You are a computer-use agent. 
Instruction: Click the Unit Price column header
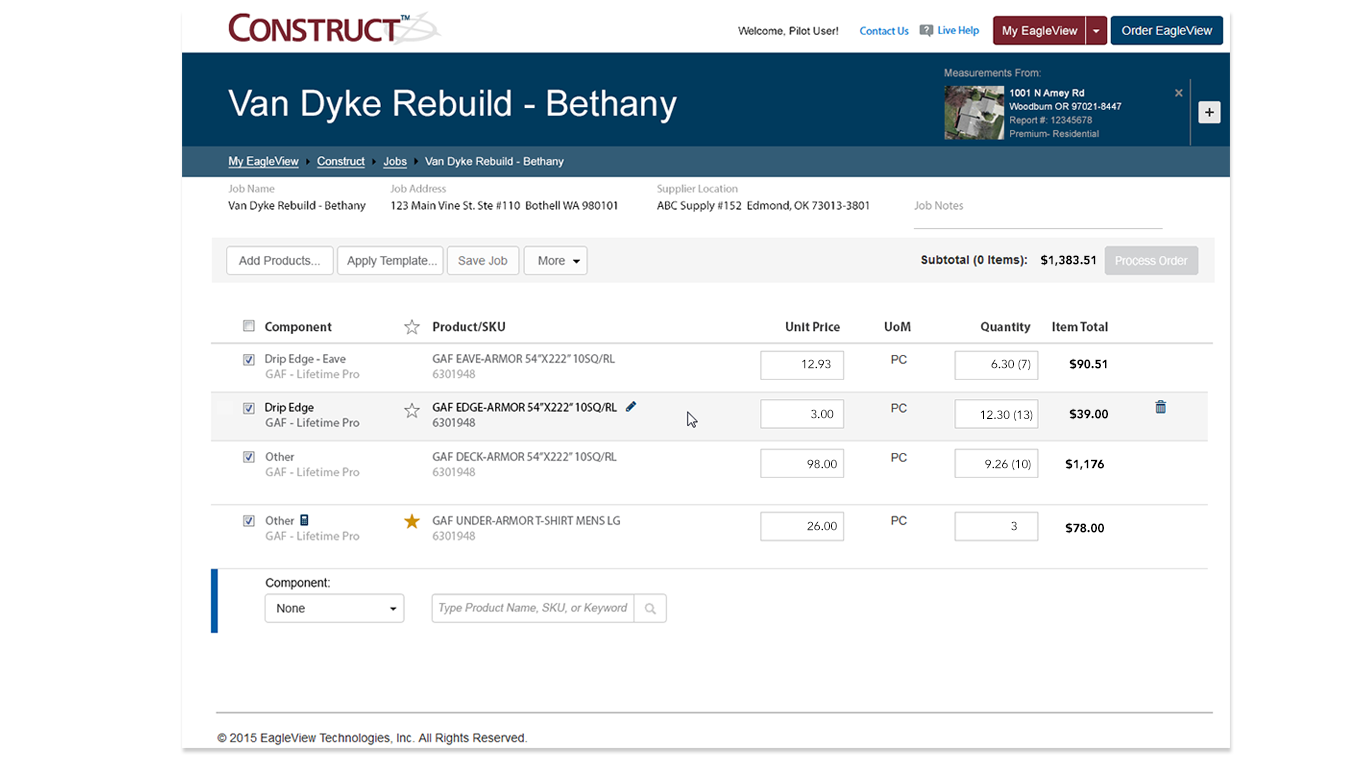click(x=812, y=327)
